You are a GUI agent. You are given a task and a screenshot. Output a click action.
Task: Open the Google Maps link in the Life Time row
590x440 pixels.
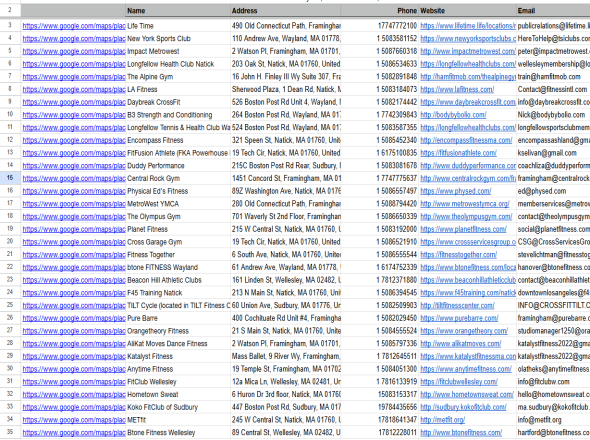pos(74,26)
